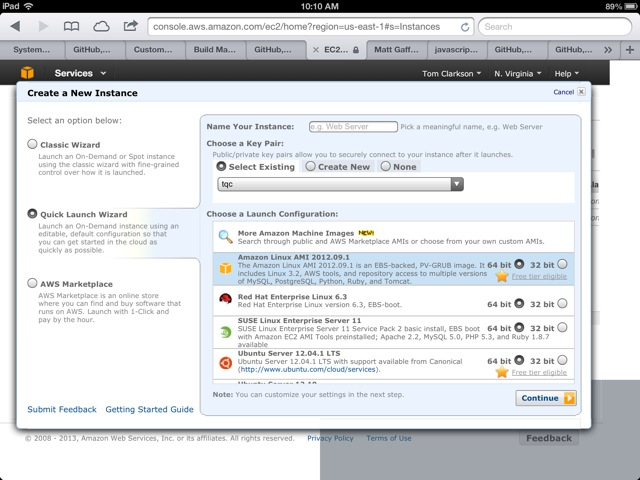The width and height of the screenshot is (640, 480).
Task: Tap the Safari back arrow
Action: pyautogui.click(x=15, y=27)
